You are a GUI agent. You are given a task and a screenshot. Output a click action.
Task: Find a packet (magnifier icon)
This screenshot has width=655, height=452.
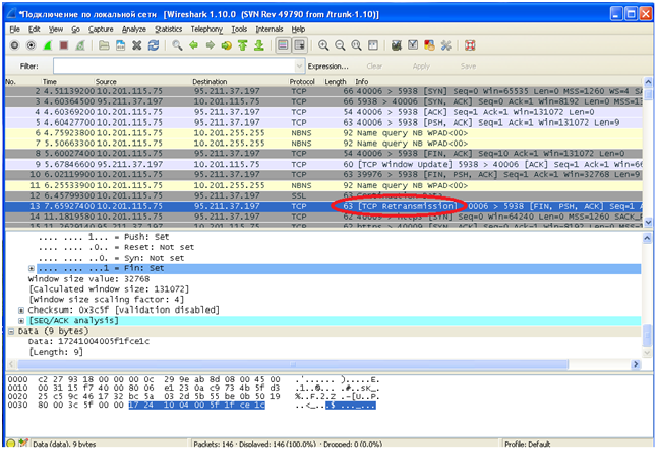[177, 46]
